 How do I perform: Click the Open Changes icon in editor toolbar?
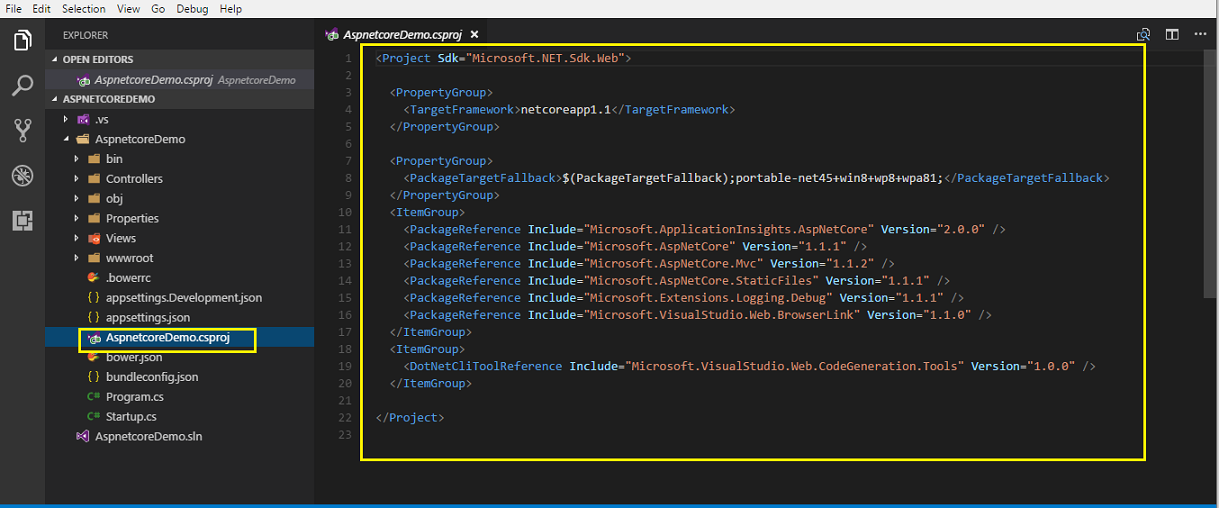1142,34
